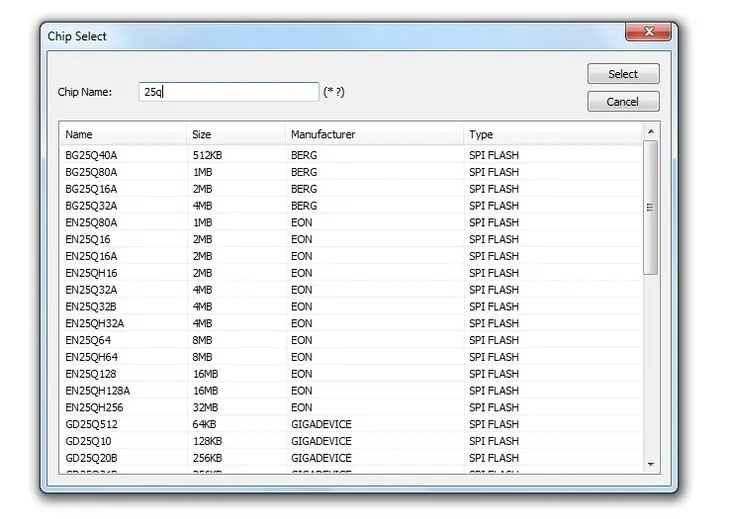Select the BG25Q16A chip row
730x519 pixels.
coord(351,189)
